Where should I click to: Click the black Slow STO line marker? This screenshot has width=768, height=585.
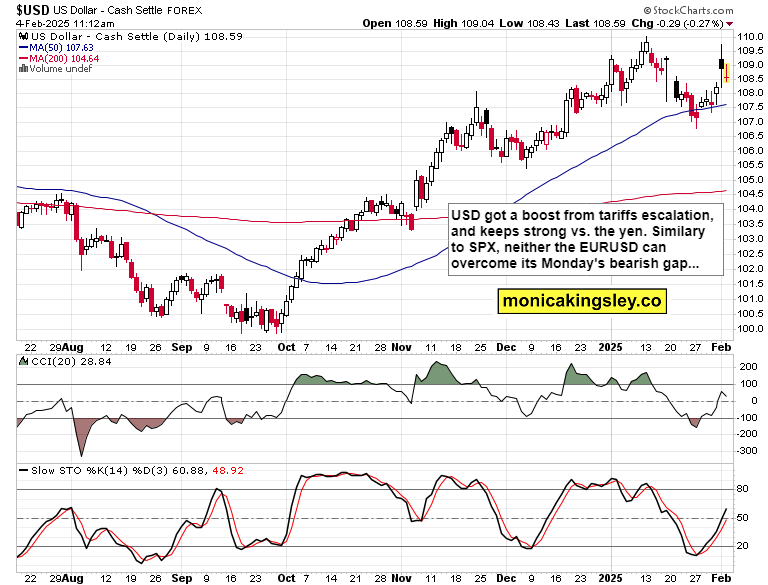23,470
